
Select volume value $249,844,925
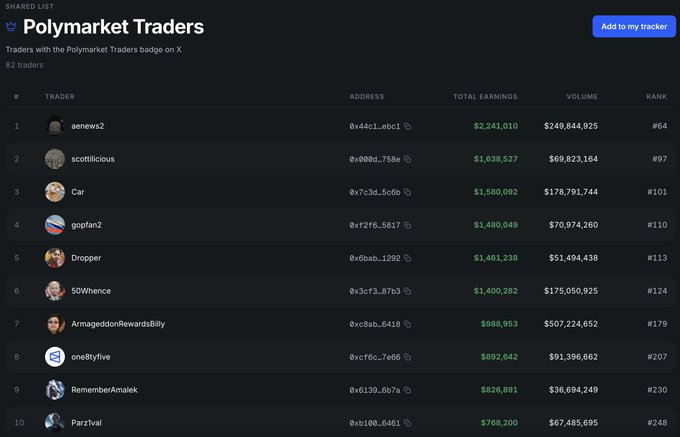571,126
